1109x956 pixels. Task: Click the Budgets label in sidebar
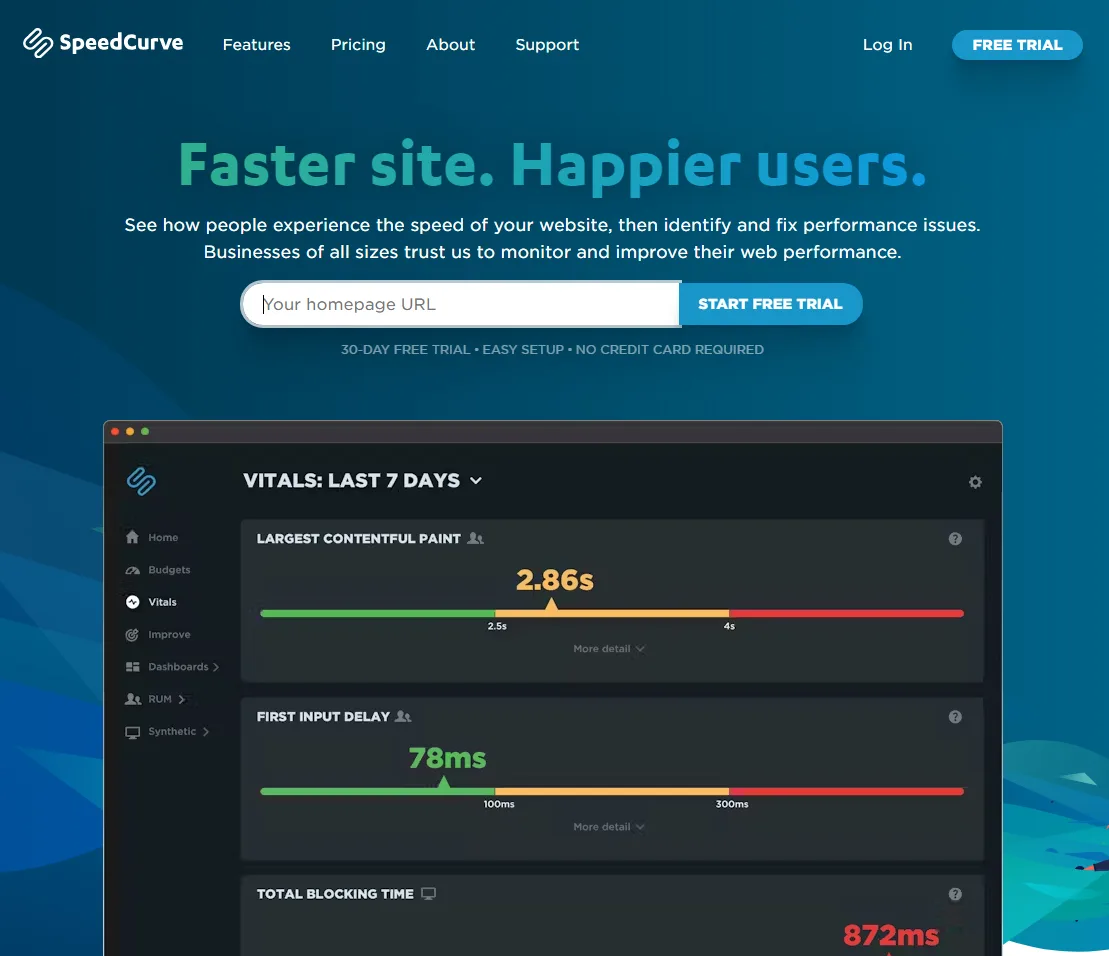tap(169, 570)
